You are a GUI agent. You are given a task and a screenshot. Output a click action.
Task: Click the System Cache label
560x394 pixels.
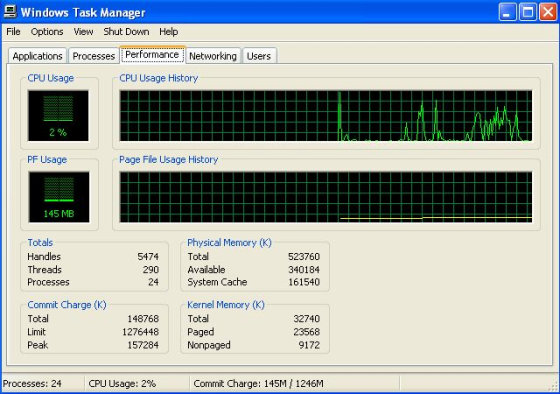217,282
